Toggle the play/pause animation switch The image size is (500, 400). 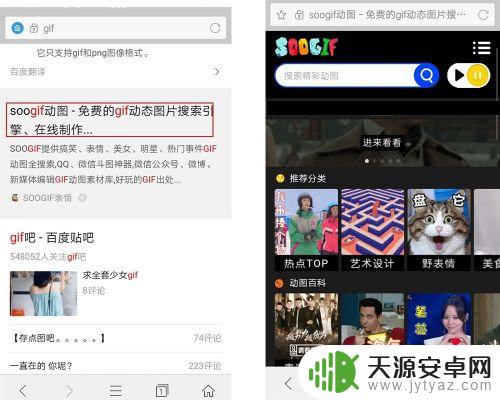[x=468, y=75]
